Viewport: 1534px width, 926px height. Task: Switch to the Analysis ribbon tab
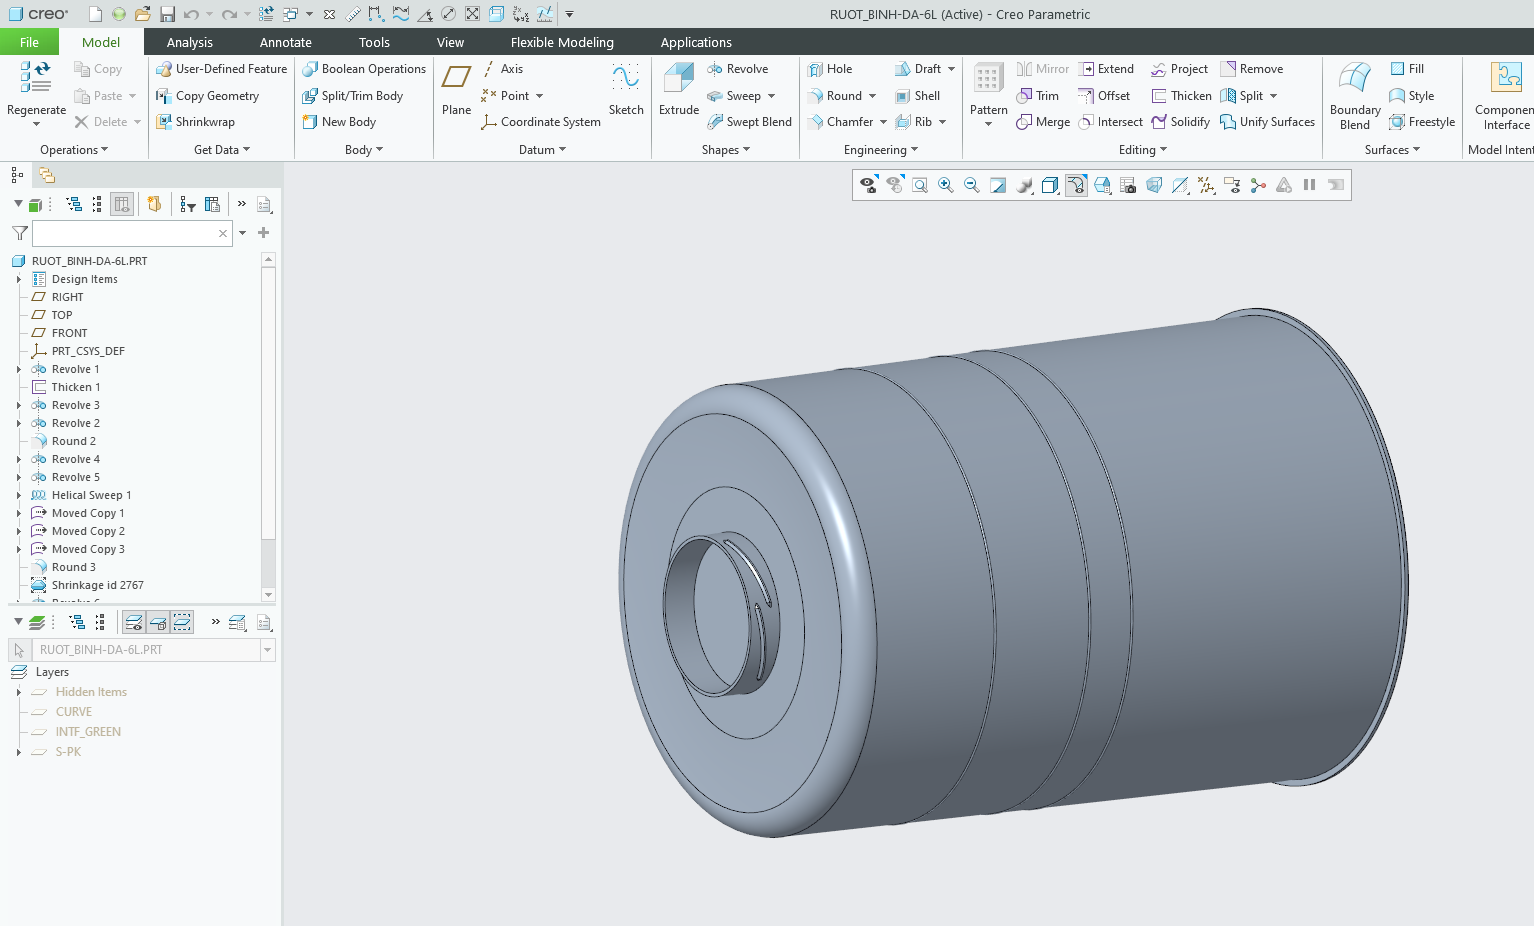pyautogui.click(x=189, y=42)
